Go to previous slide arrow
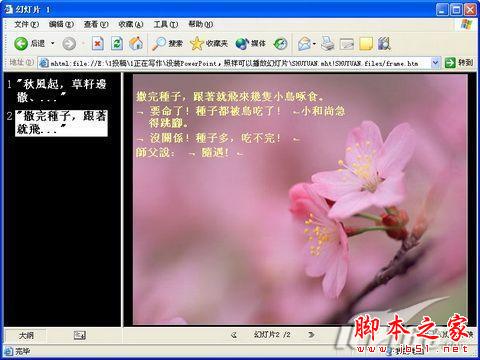The height and width of the screenshot is (360, 480). tap(234, 335)
